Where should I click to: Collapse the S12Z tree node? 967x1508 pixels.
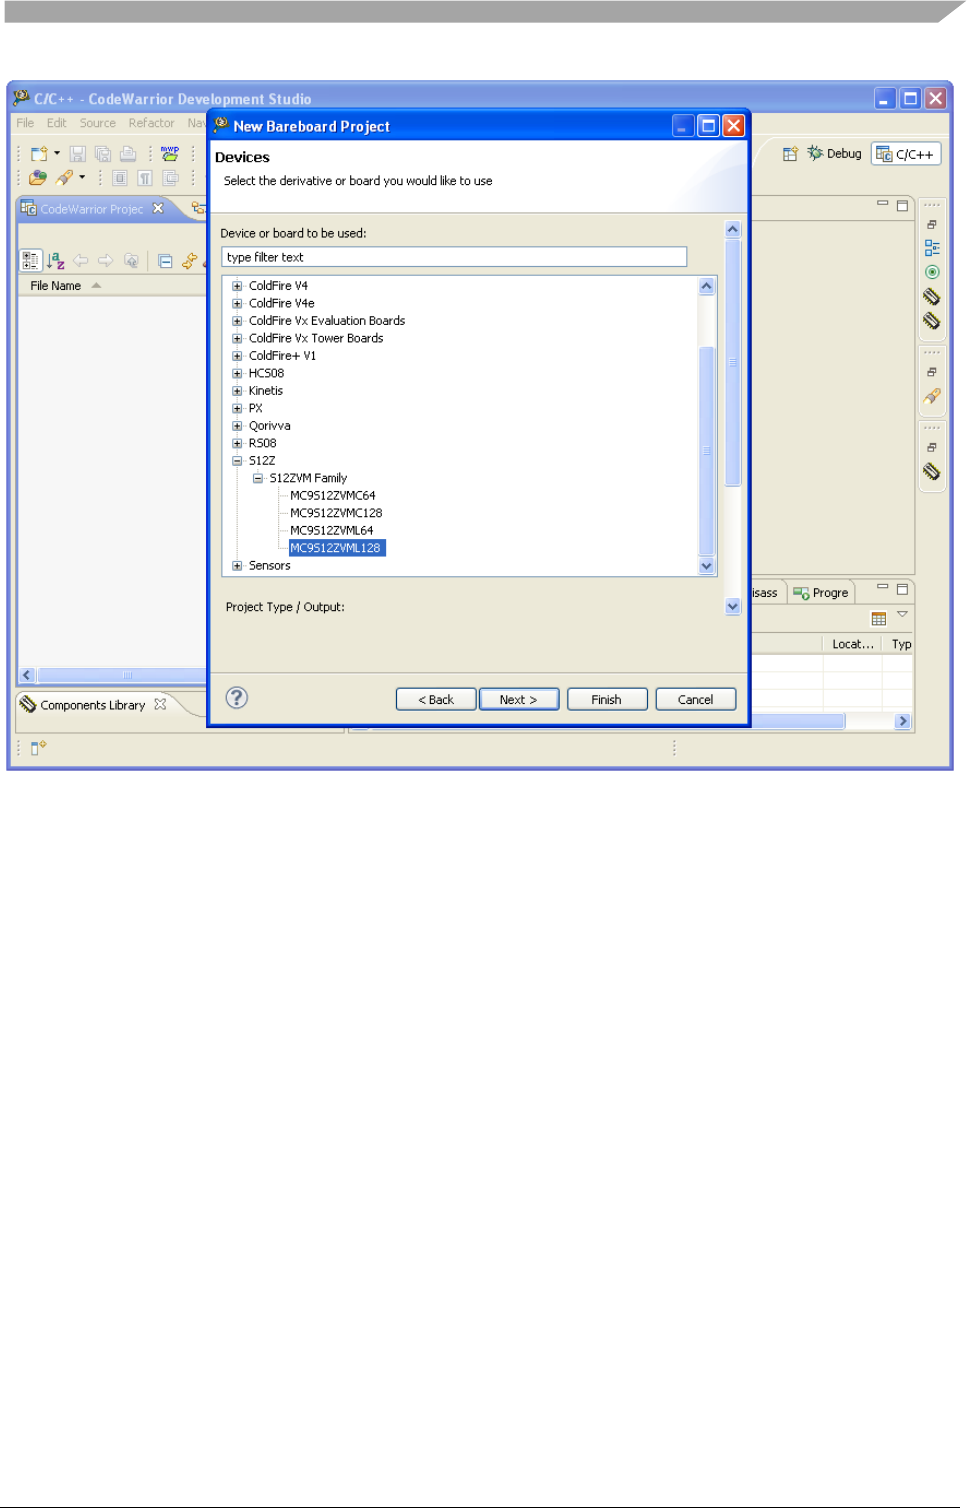pyautogui.click(x=237, y=461)
